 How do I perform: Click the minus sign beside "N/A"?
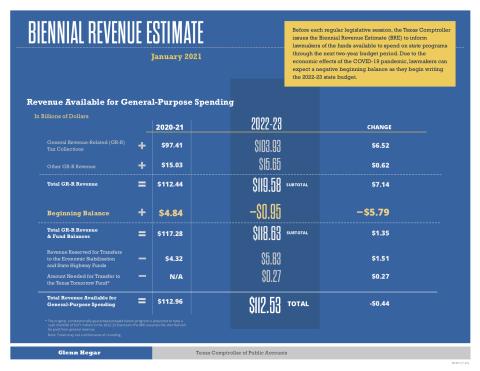click(142, 276)
